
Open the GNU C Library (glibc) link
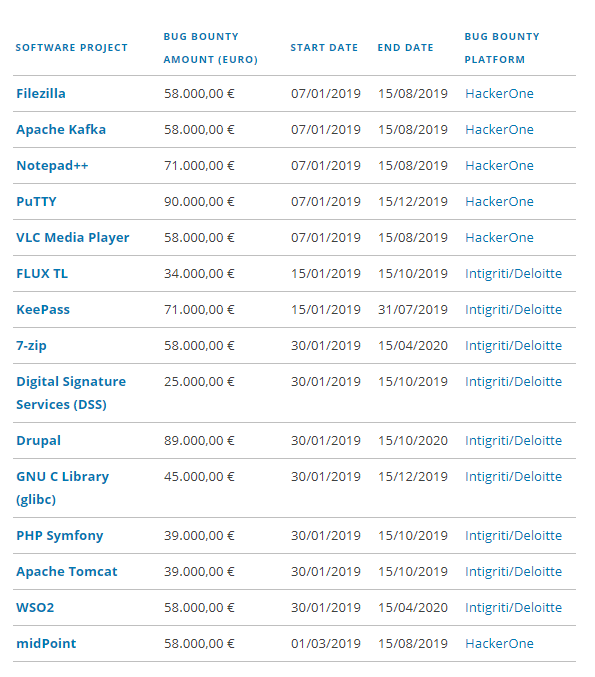63,488
